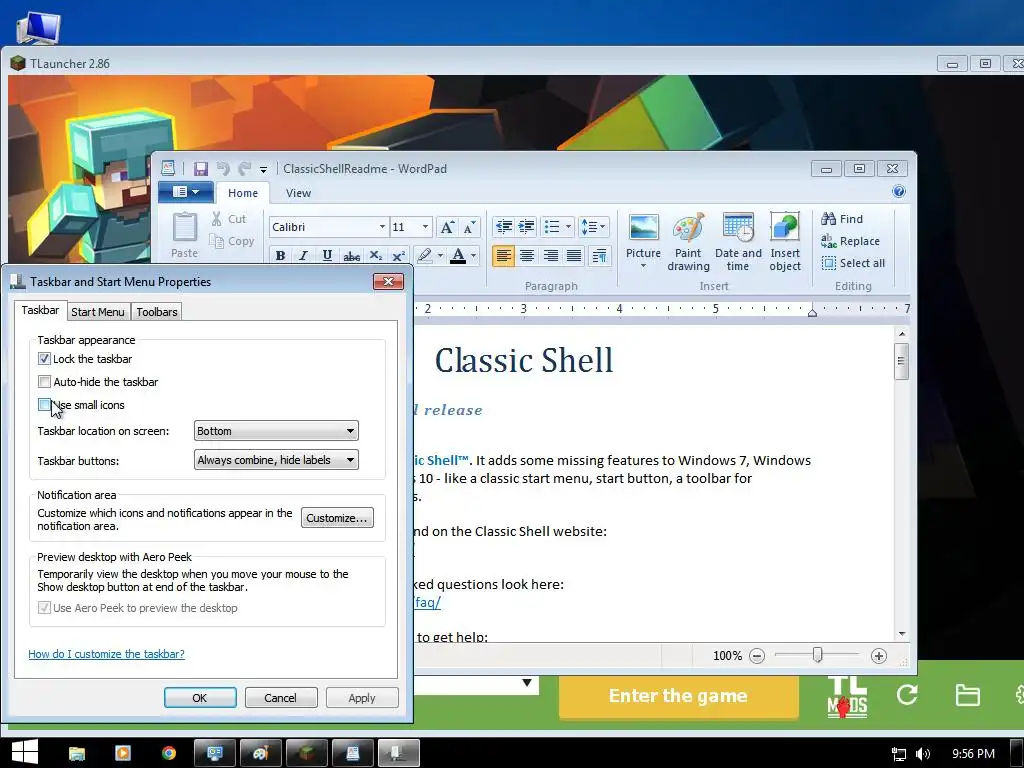Open the WordPad View tab

pos(298,193)
